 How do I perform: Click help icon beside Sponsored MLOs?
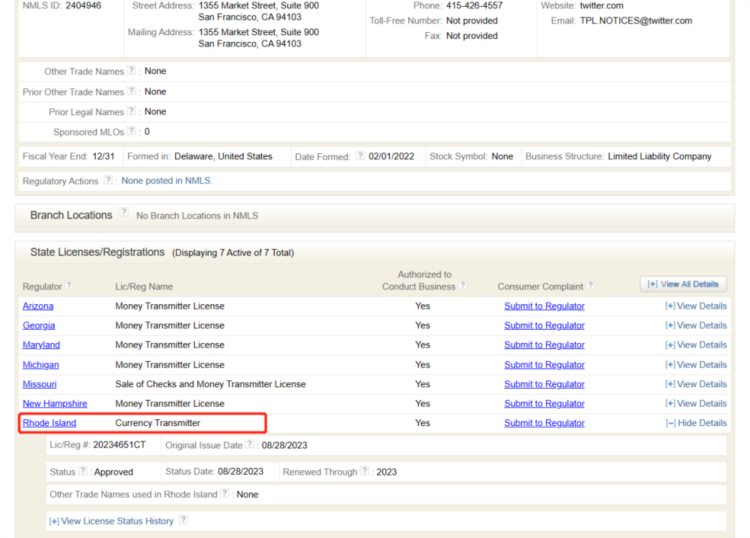coord(131,131)
